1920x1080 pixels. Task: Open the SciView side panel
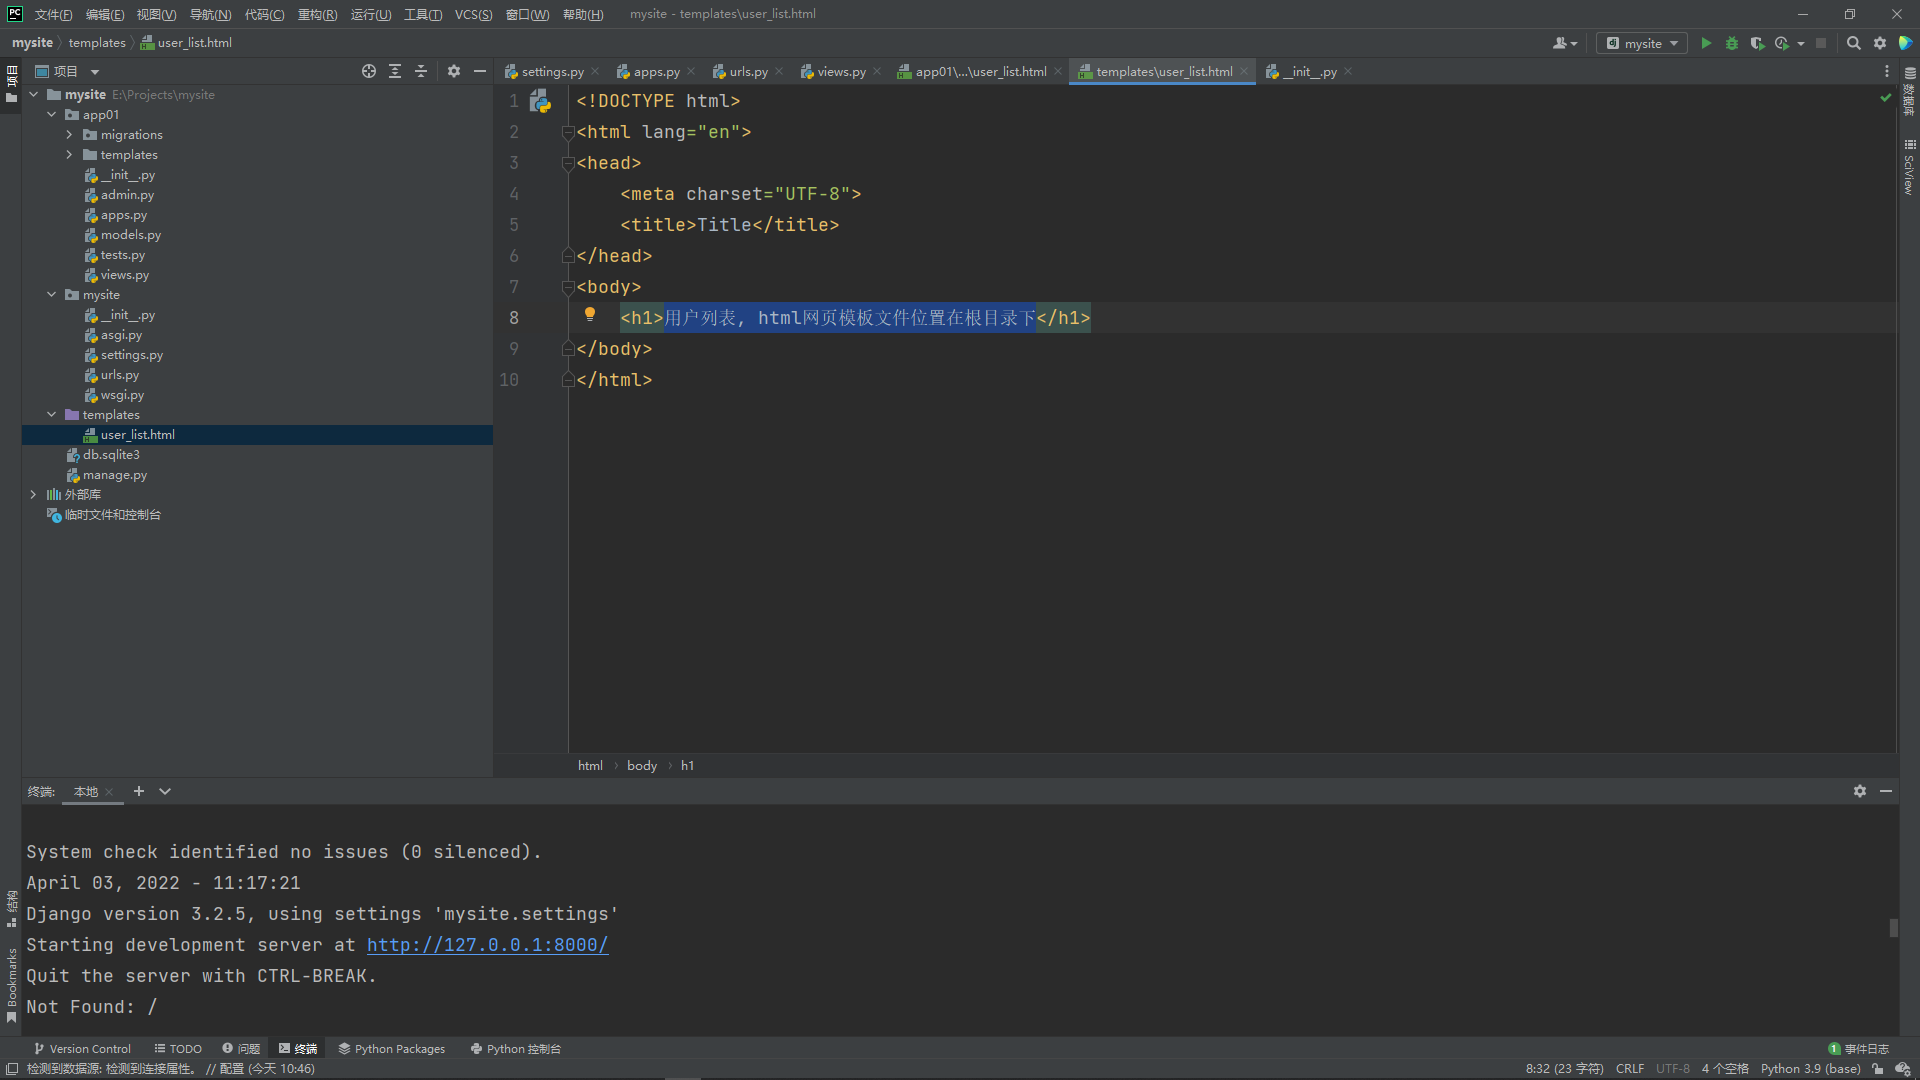(1909, 168)
